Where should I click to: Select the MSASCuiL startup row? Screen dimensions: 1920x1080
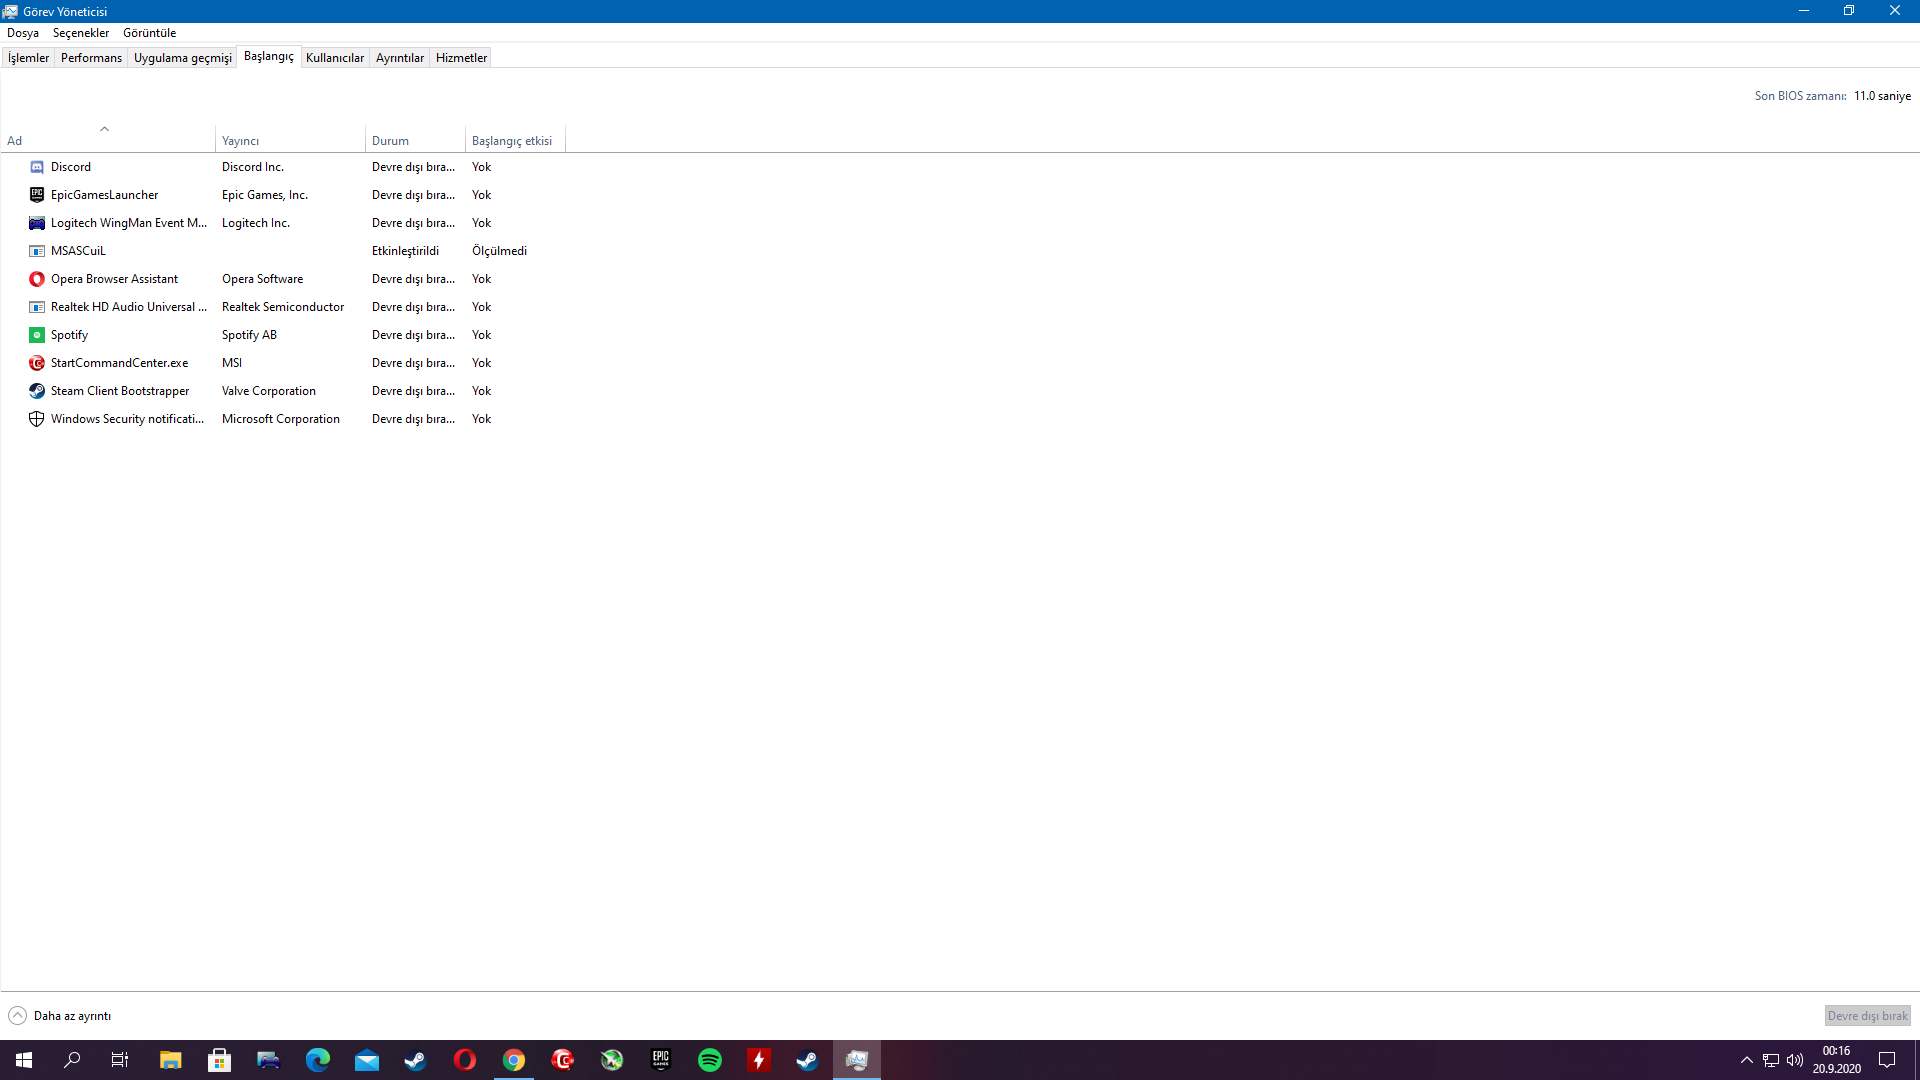click(x=78, y=251)
